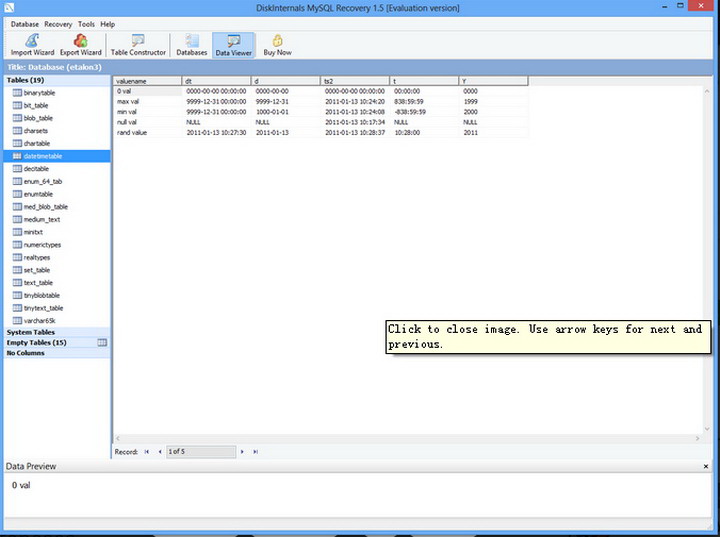Sort by the d column header
The height and width of the screenshot is (537, 720).
tap(286, 81)
